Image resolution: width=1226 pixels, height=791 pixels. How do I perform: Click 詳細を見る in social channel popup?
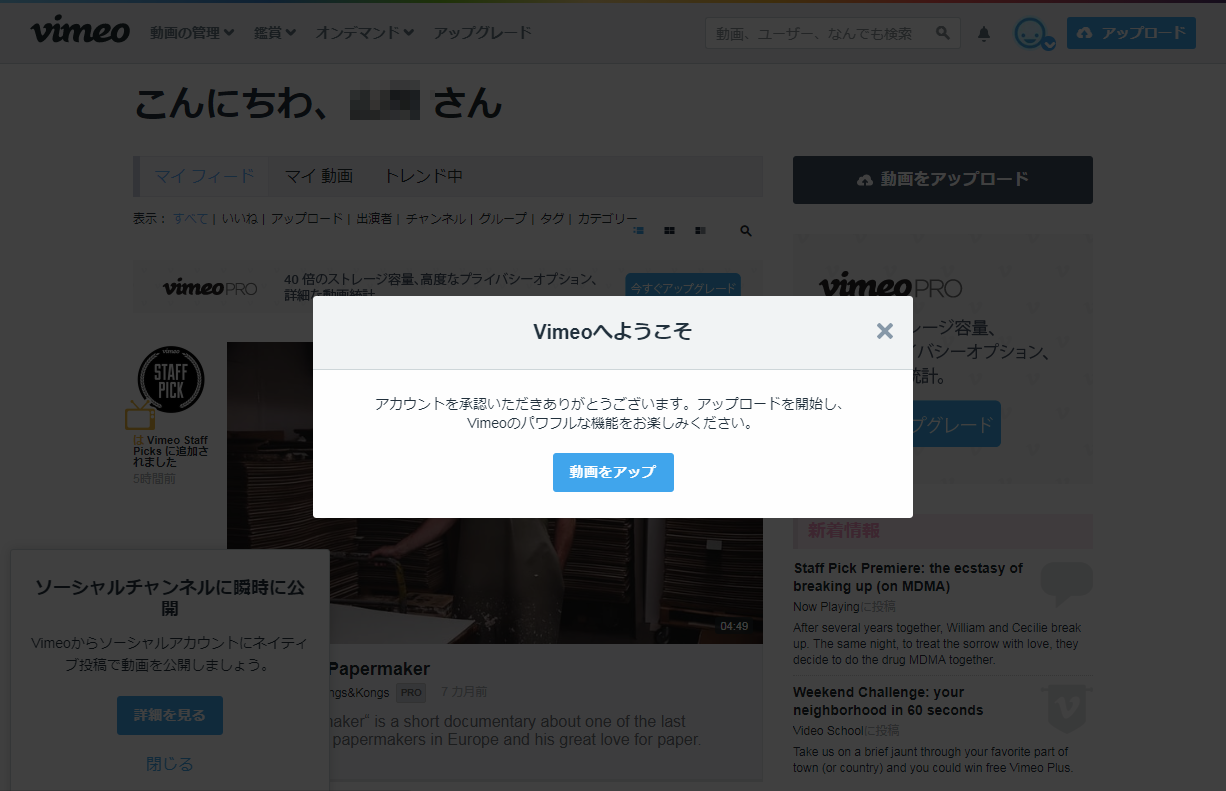[x=170, y=715]
